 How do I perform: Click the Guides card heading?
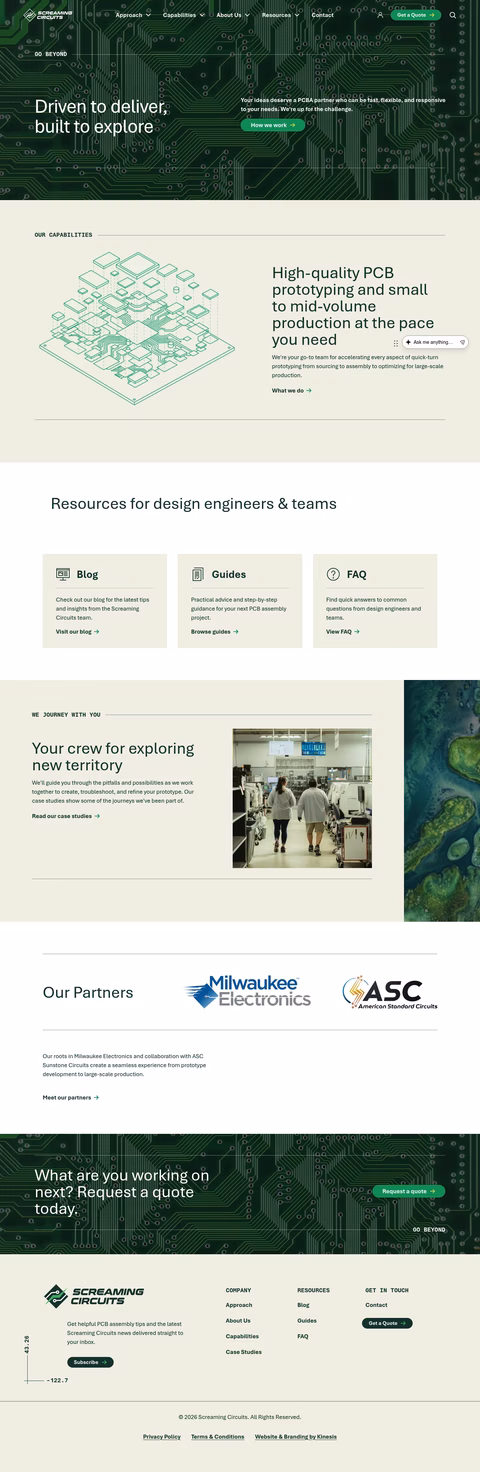pos(229,574)
